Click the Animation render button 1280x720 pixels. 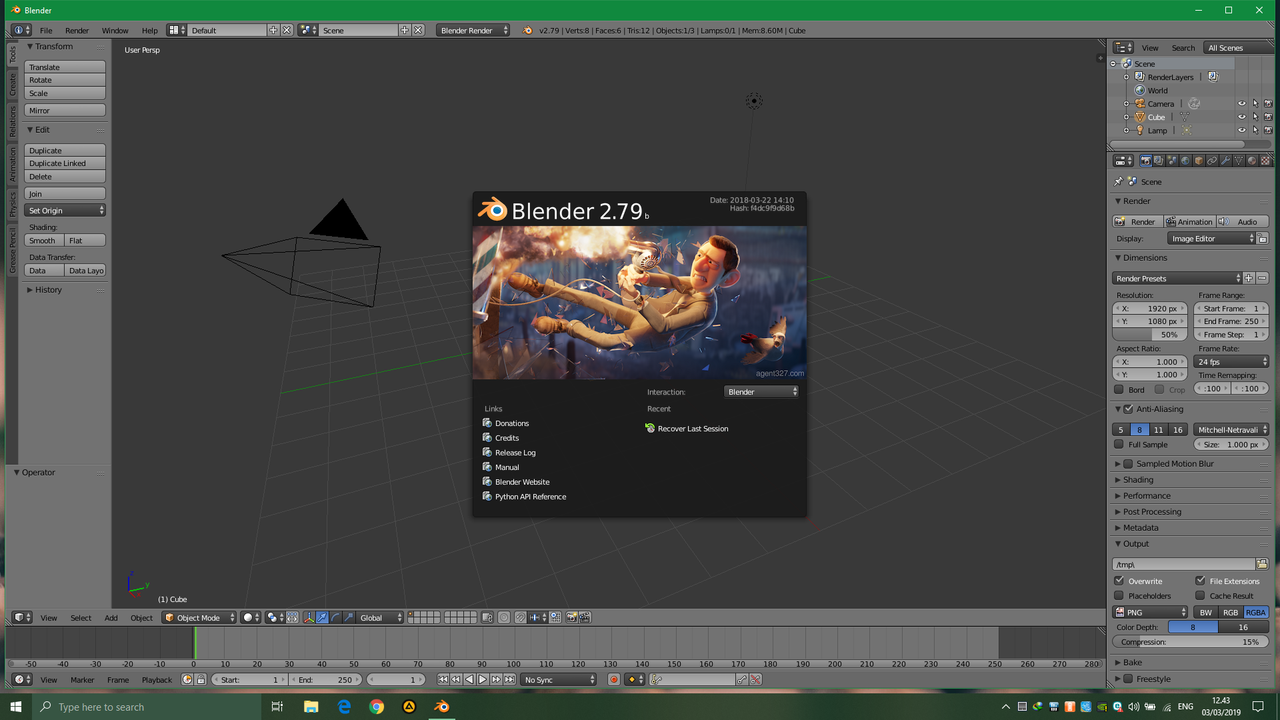click(1189, 222)
